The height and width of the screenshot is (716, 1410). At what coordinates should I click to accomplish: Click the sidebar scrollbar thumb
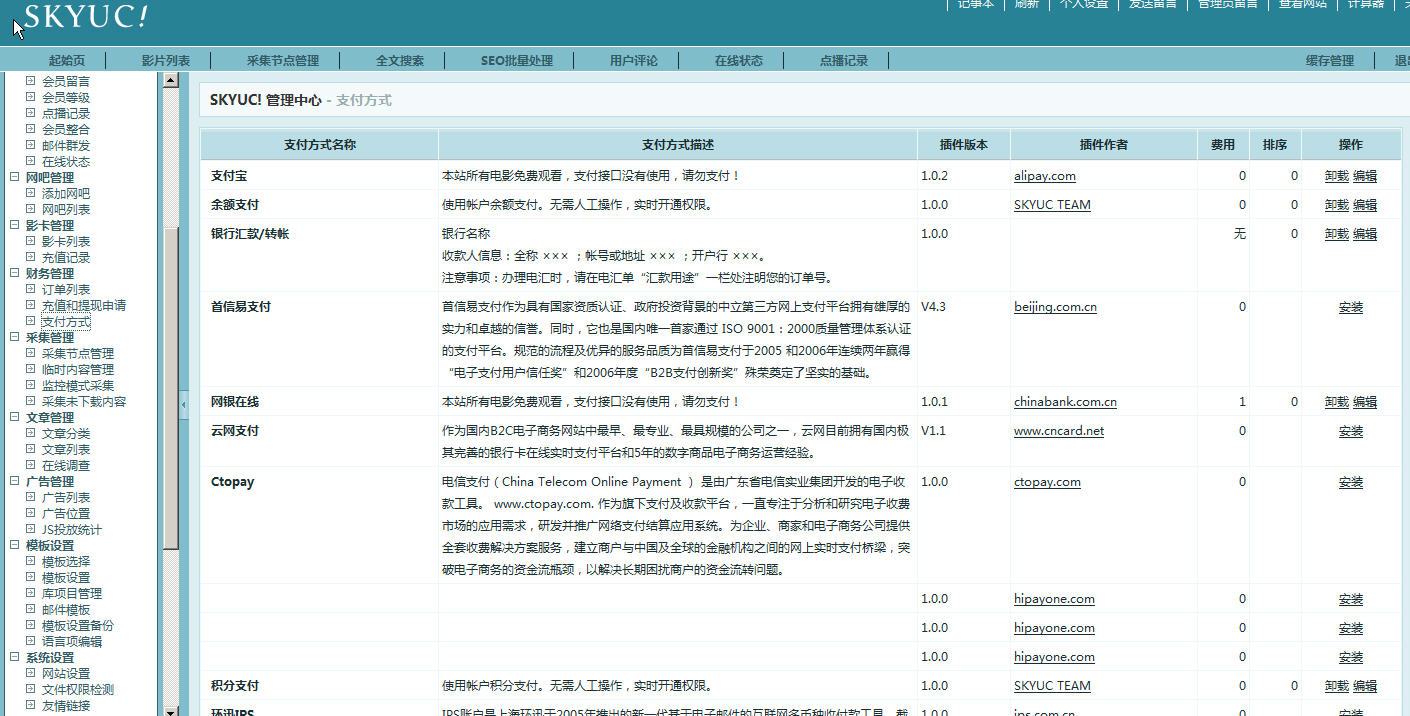click(x=171, y=388)
